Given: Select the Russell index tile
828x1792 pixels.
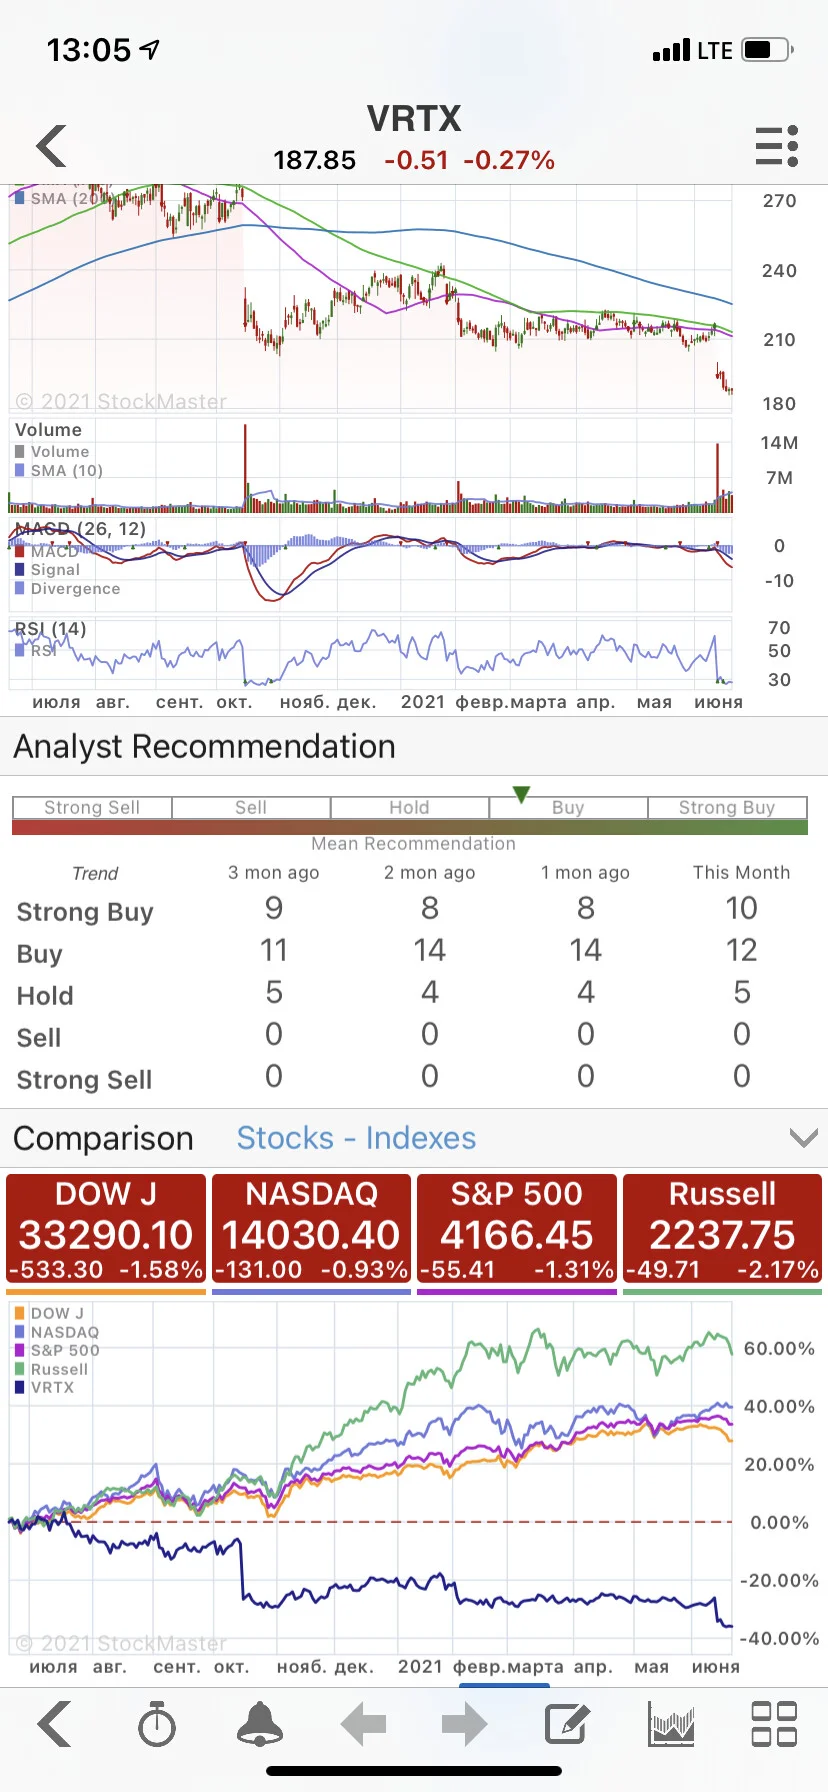Looking at the screenshot, I should click(x=723, y=1231).
